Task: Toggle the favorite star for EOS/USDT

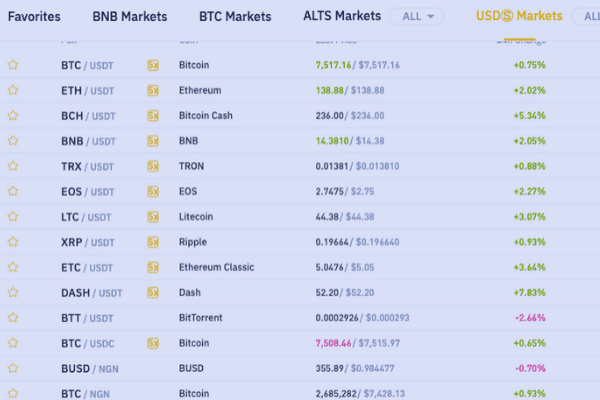Action: [x=13, y=191]
